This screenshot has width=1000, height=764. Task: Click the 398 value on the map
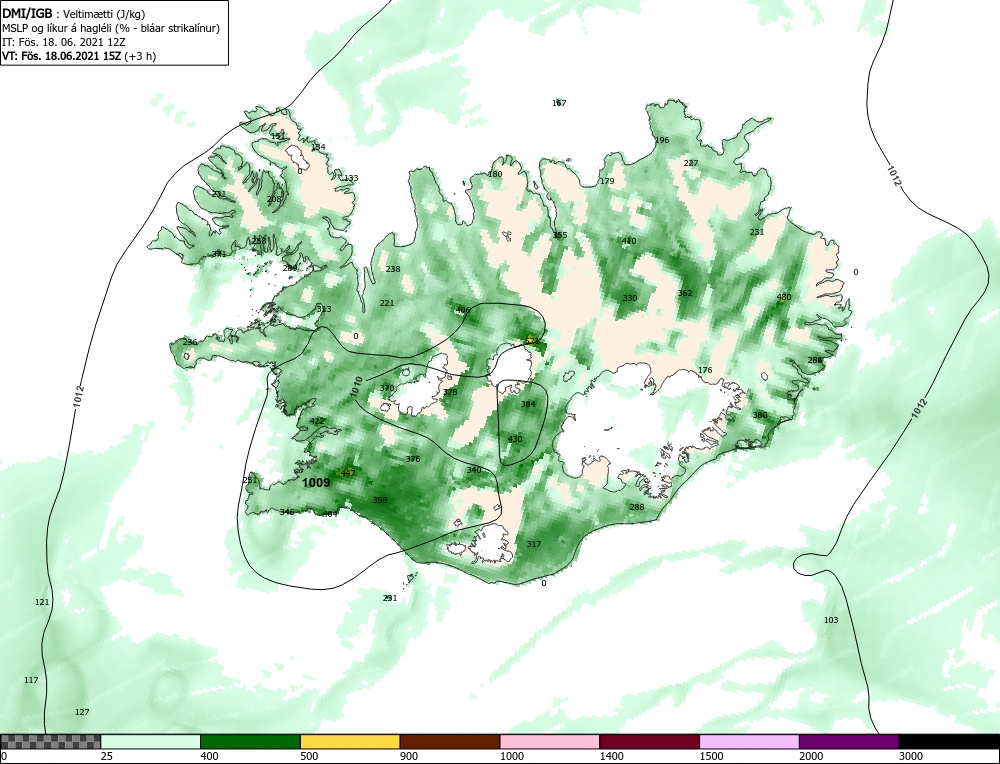coord(379,501)
